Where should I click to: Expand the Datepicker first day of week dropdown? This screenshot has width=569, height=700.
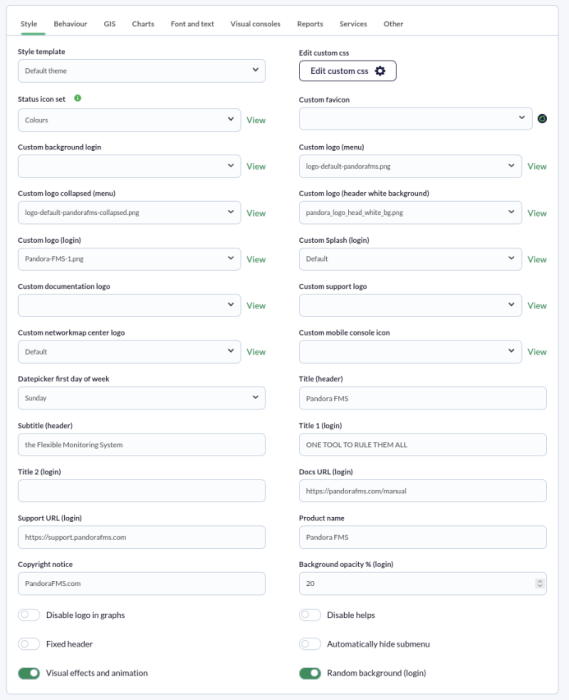tap(141, 398)
